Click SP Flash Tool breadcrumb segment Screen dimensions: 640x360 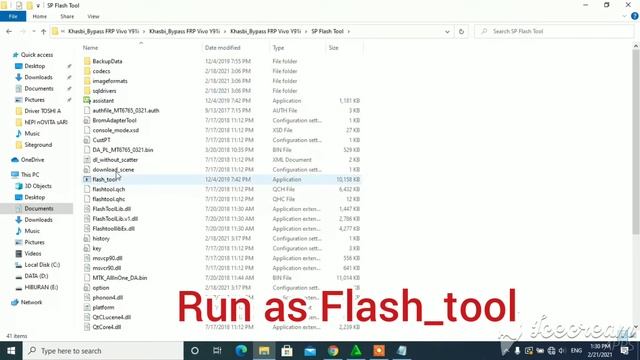coord(327,31)
